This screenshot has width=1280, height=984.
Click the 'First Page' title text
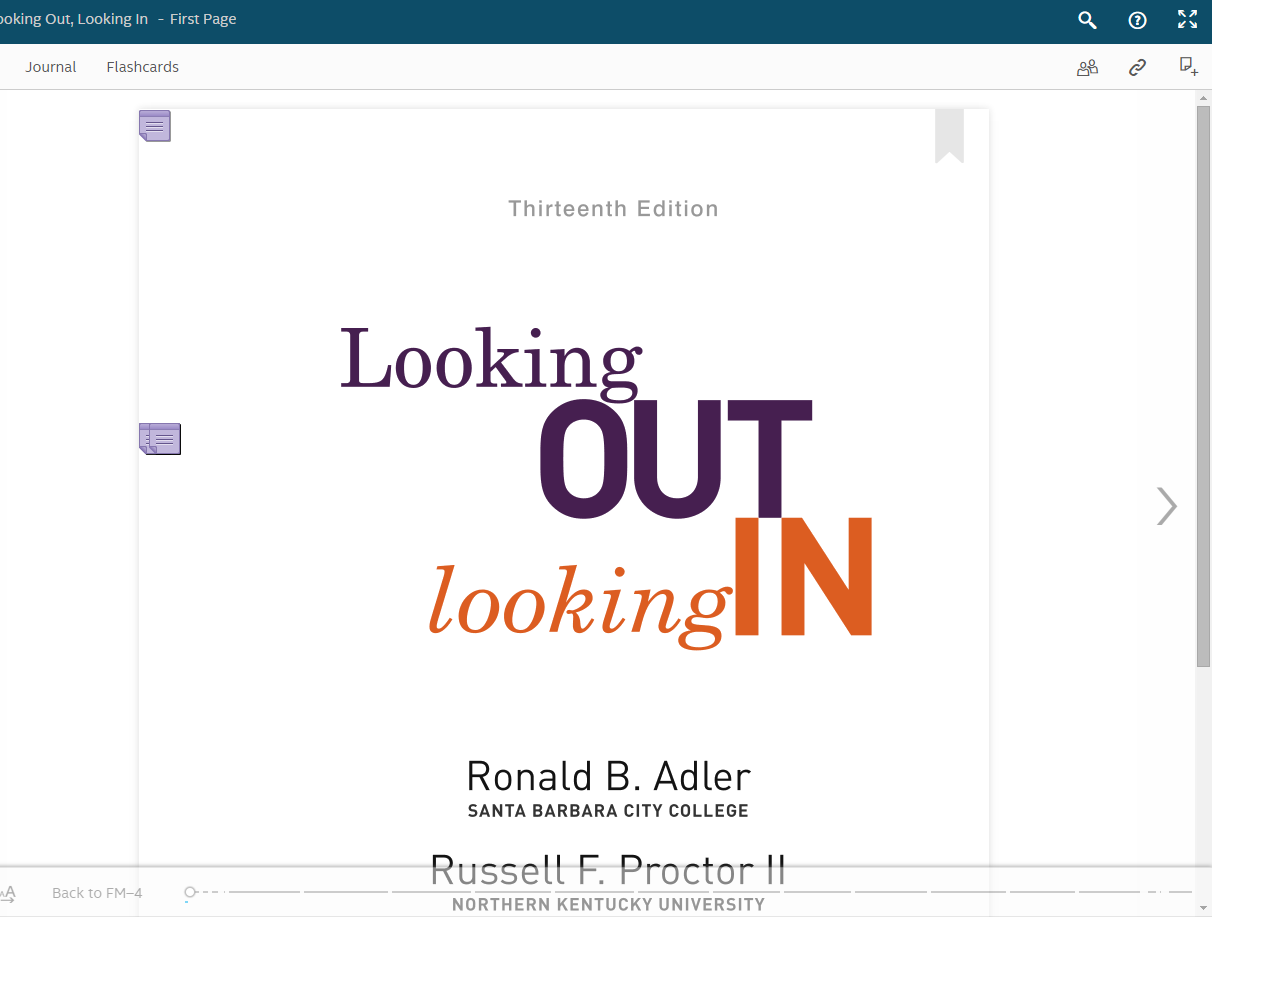(x=203, y=19)
